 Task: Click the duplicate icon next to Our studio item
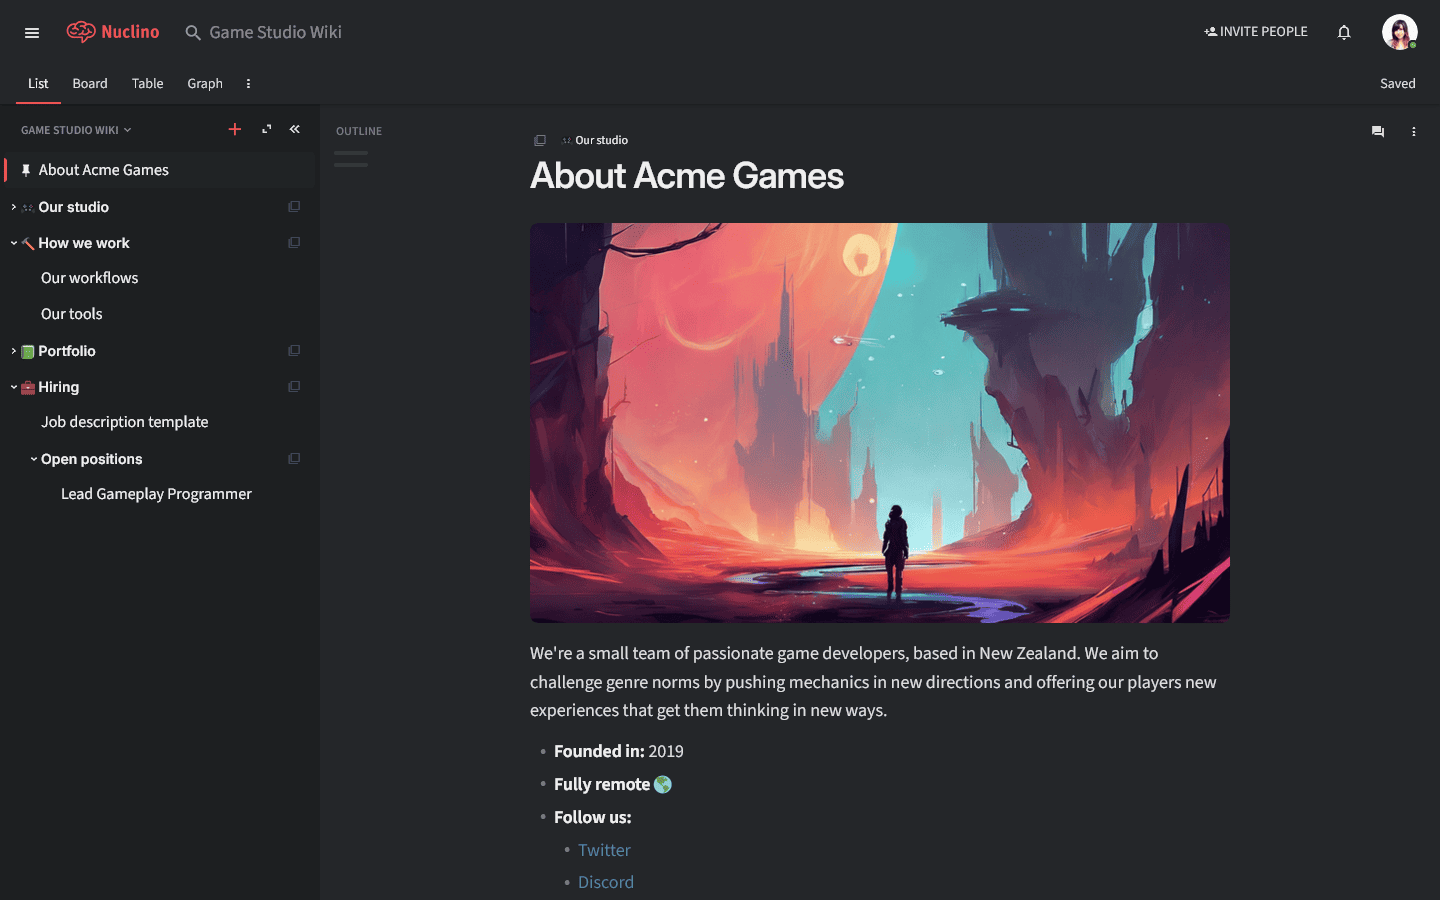click(293, 206)
